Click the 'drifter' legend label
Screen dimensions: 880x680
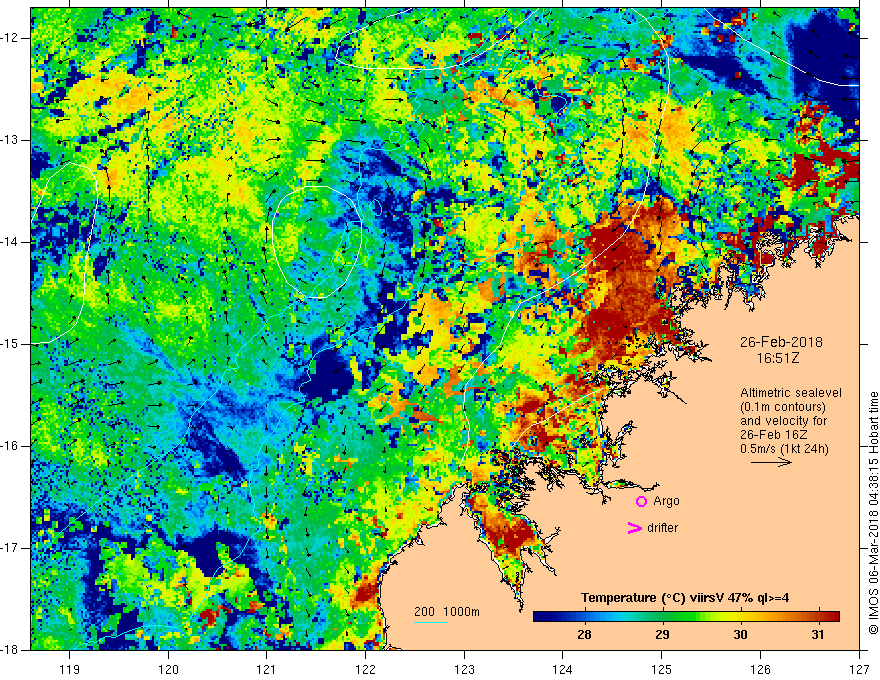[x=662, y=528]
